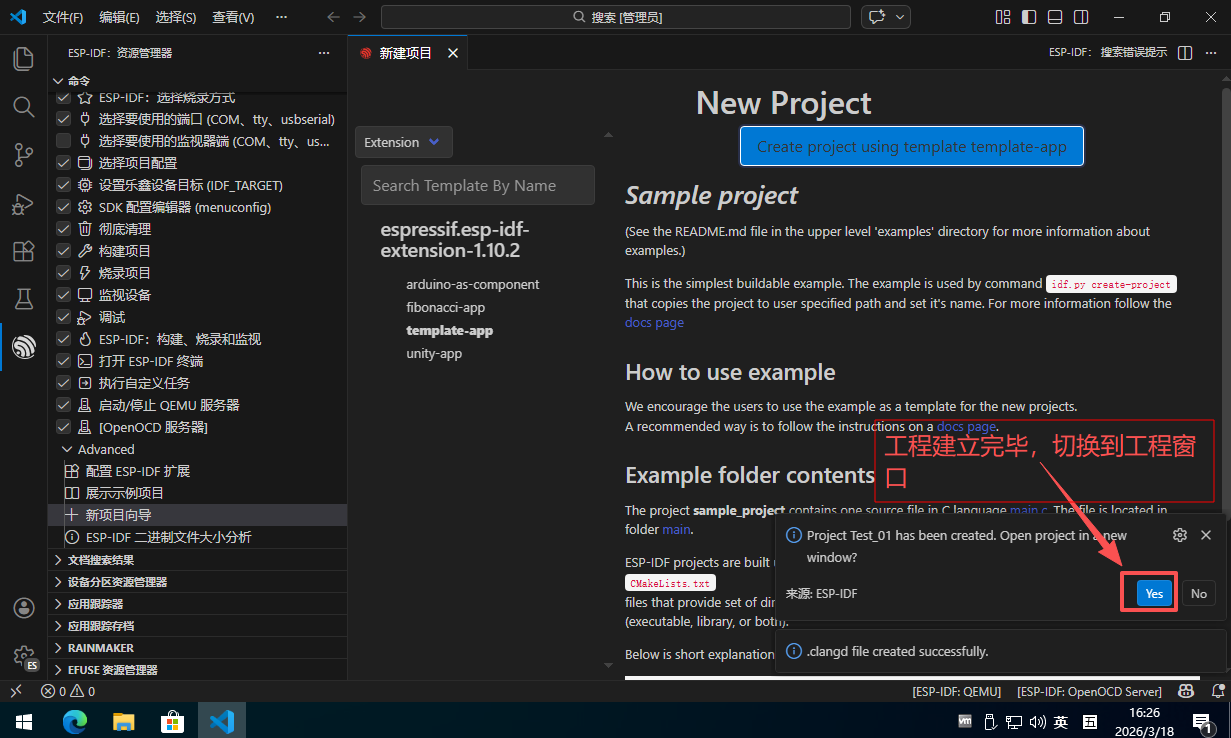Open the notifications bell in status bar
The height and width of the screenshot is (738, 1231).
[x=1217, y=691]
